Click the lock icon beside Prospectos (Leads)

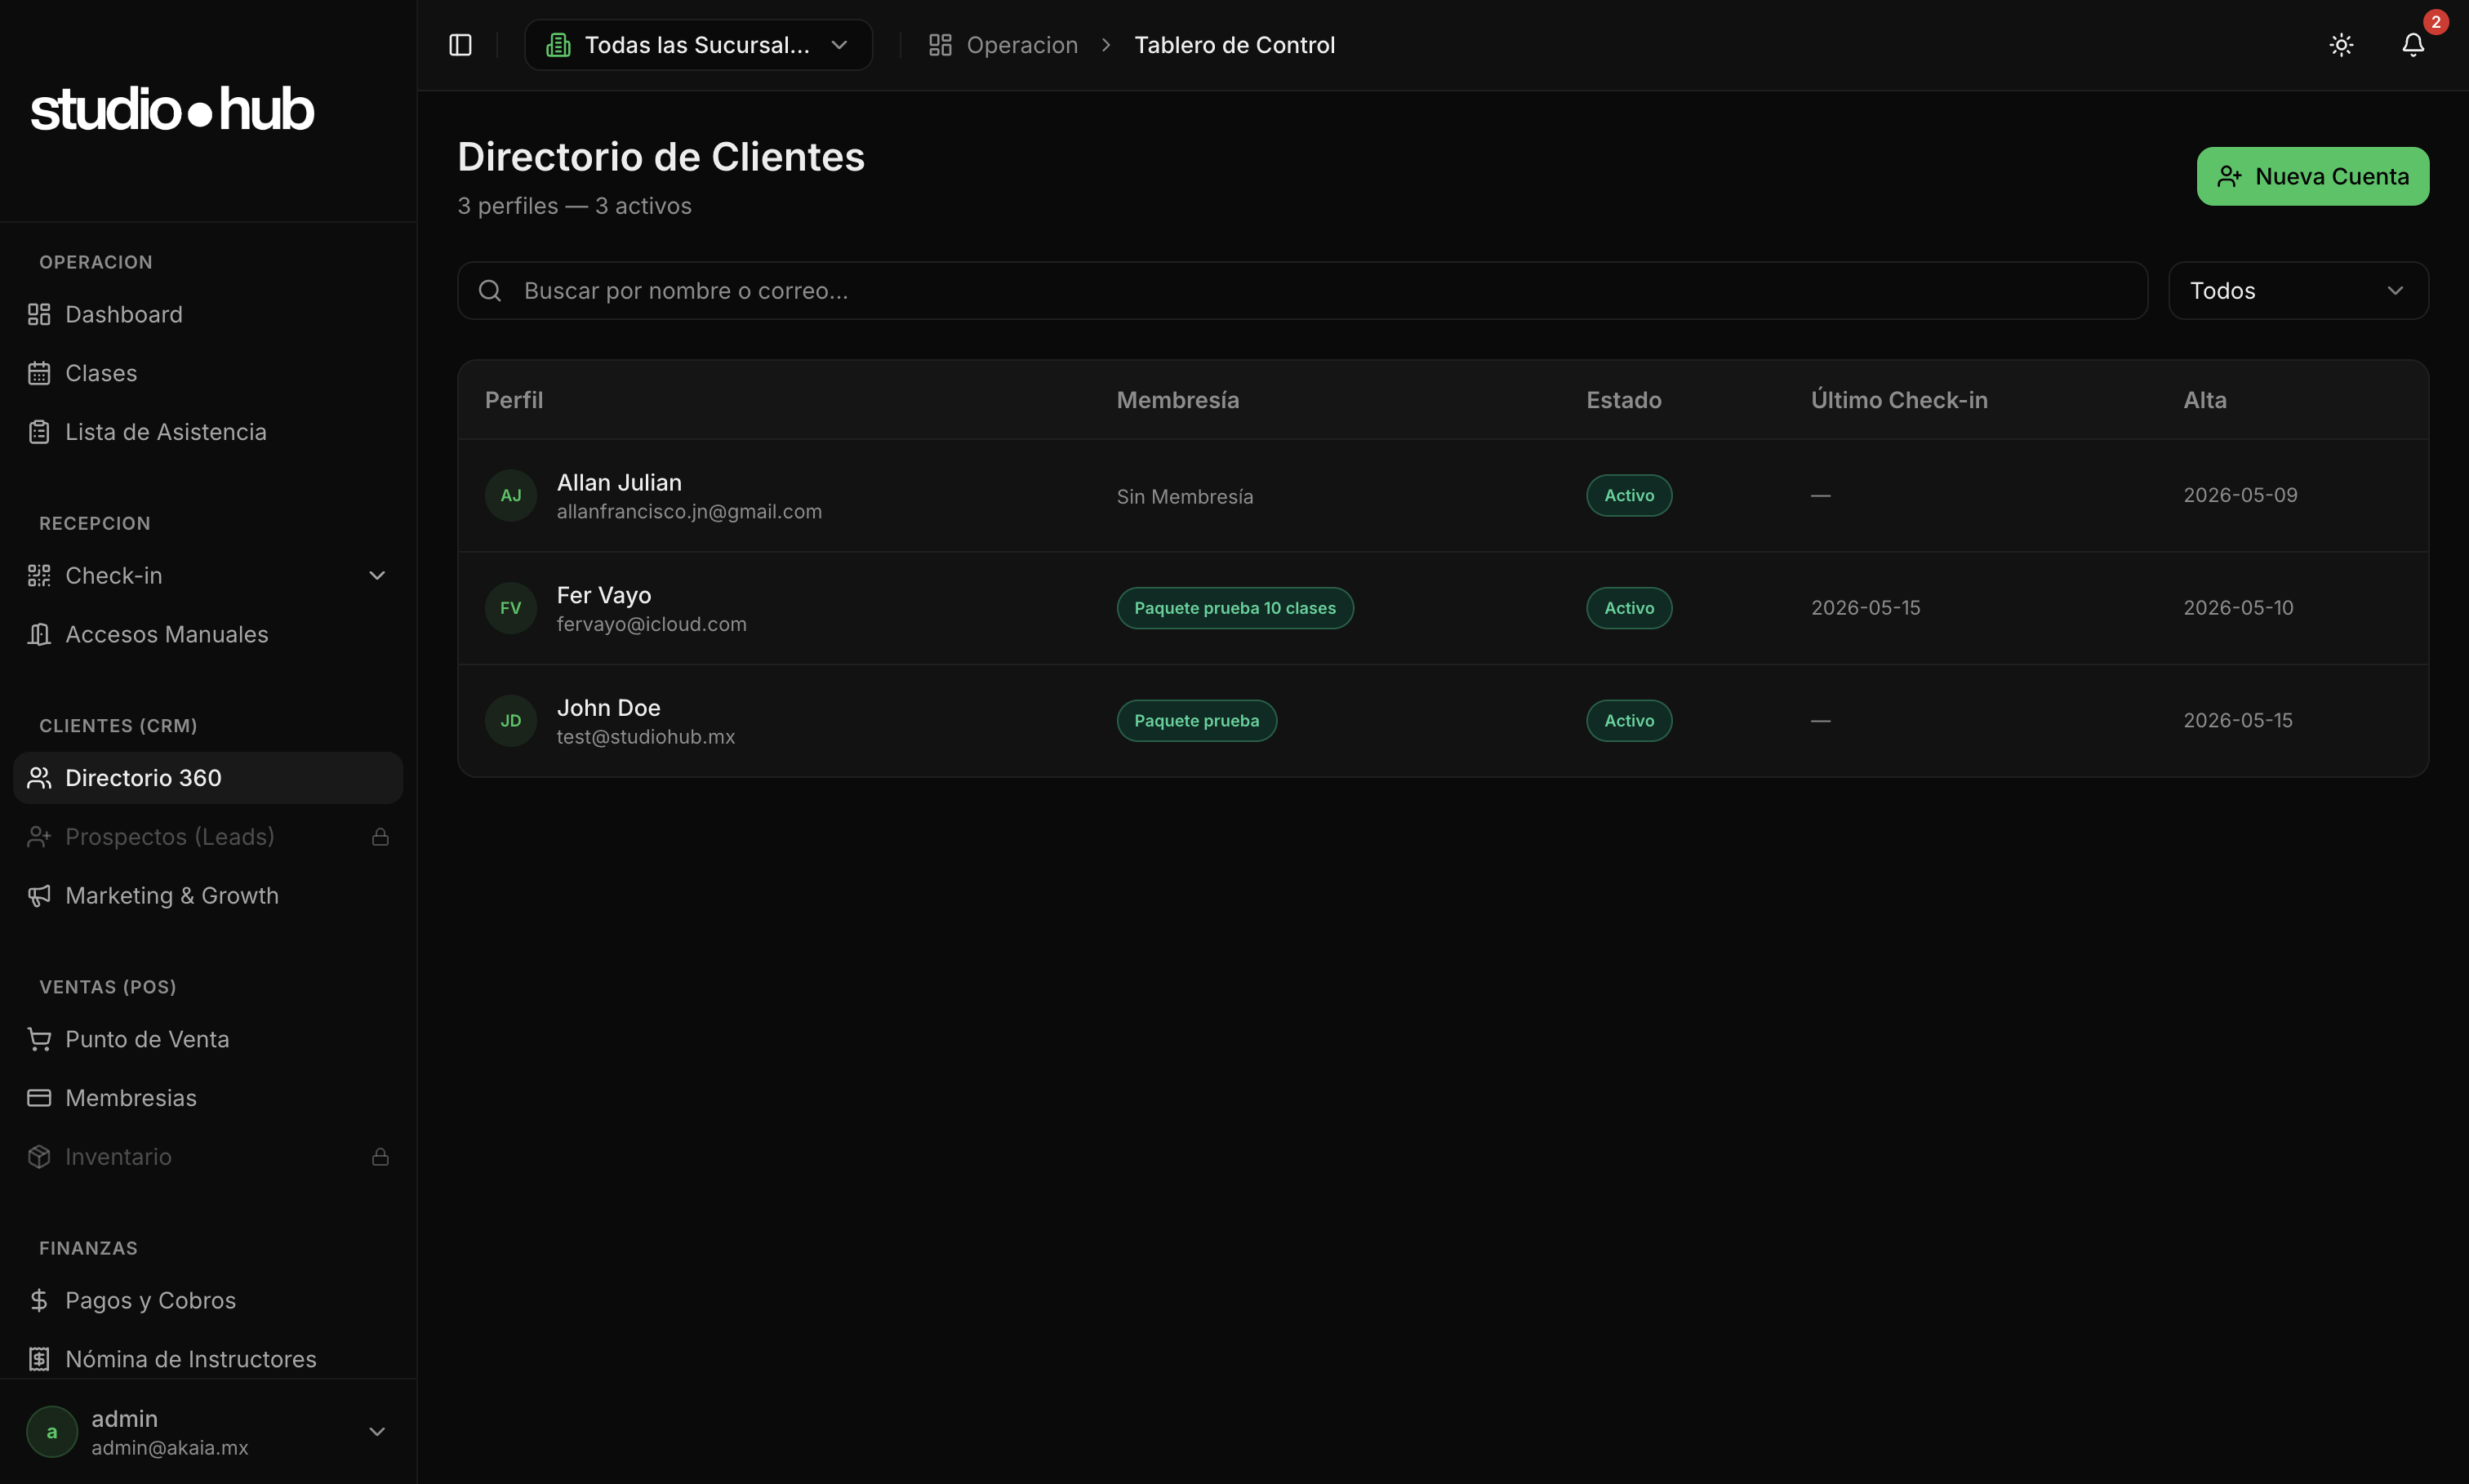[380, 836]
